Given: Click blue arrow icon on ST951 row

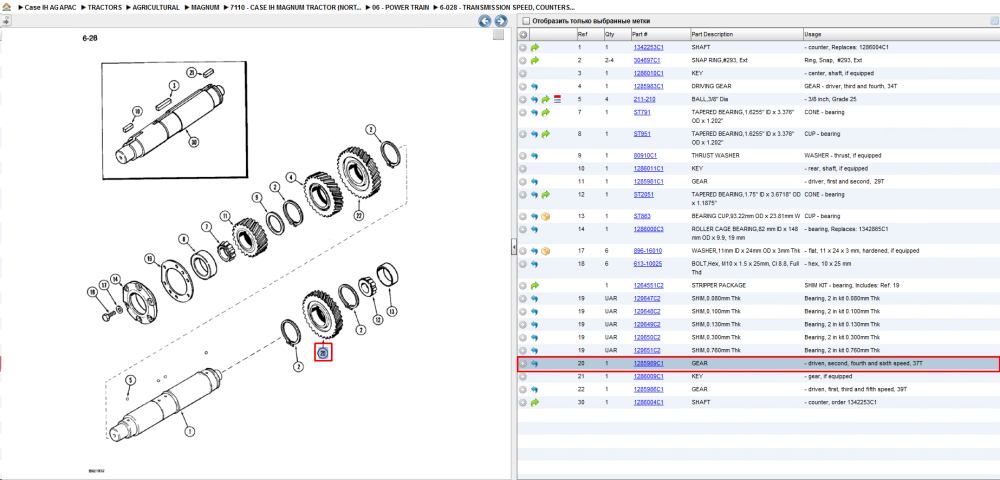Looking at the screenshot, I should coord(535,134).
